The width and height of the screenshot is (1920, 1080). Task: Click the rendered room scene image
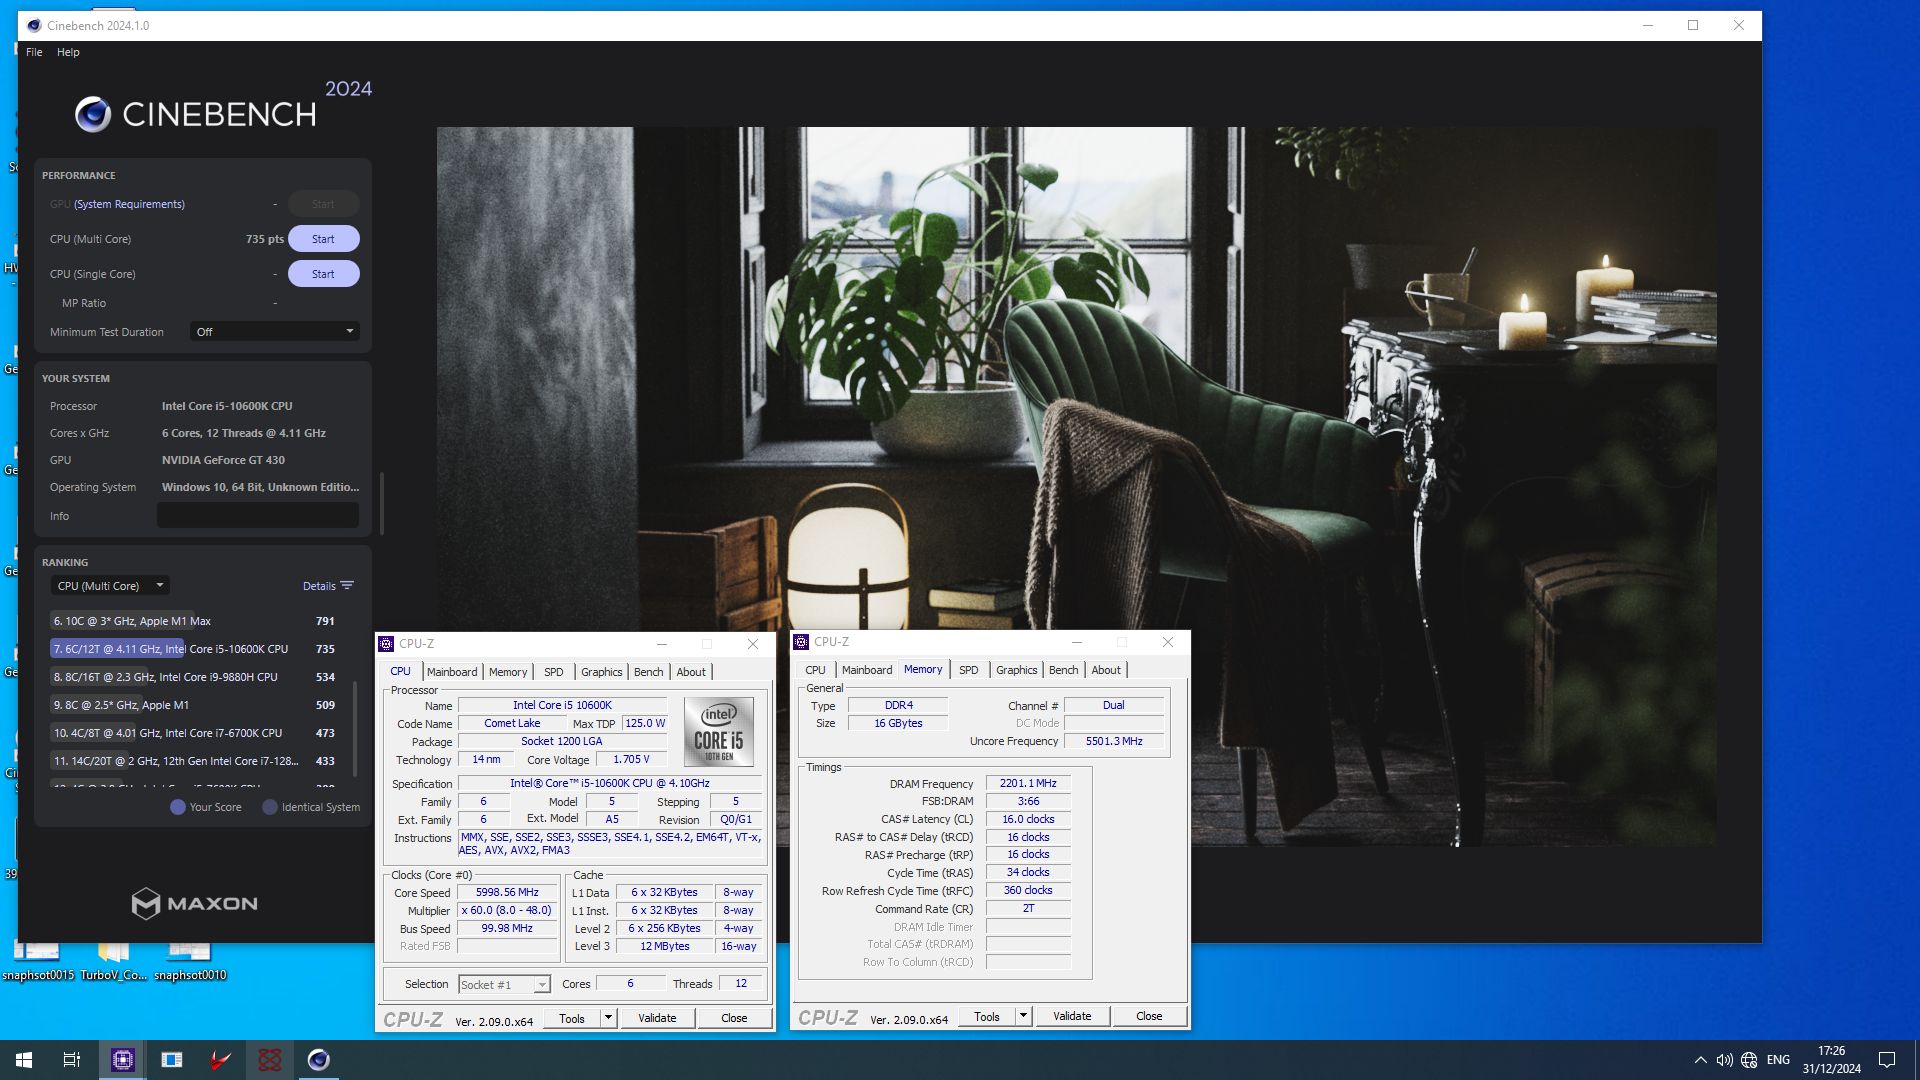[1077, 487]
